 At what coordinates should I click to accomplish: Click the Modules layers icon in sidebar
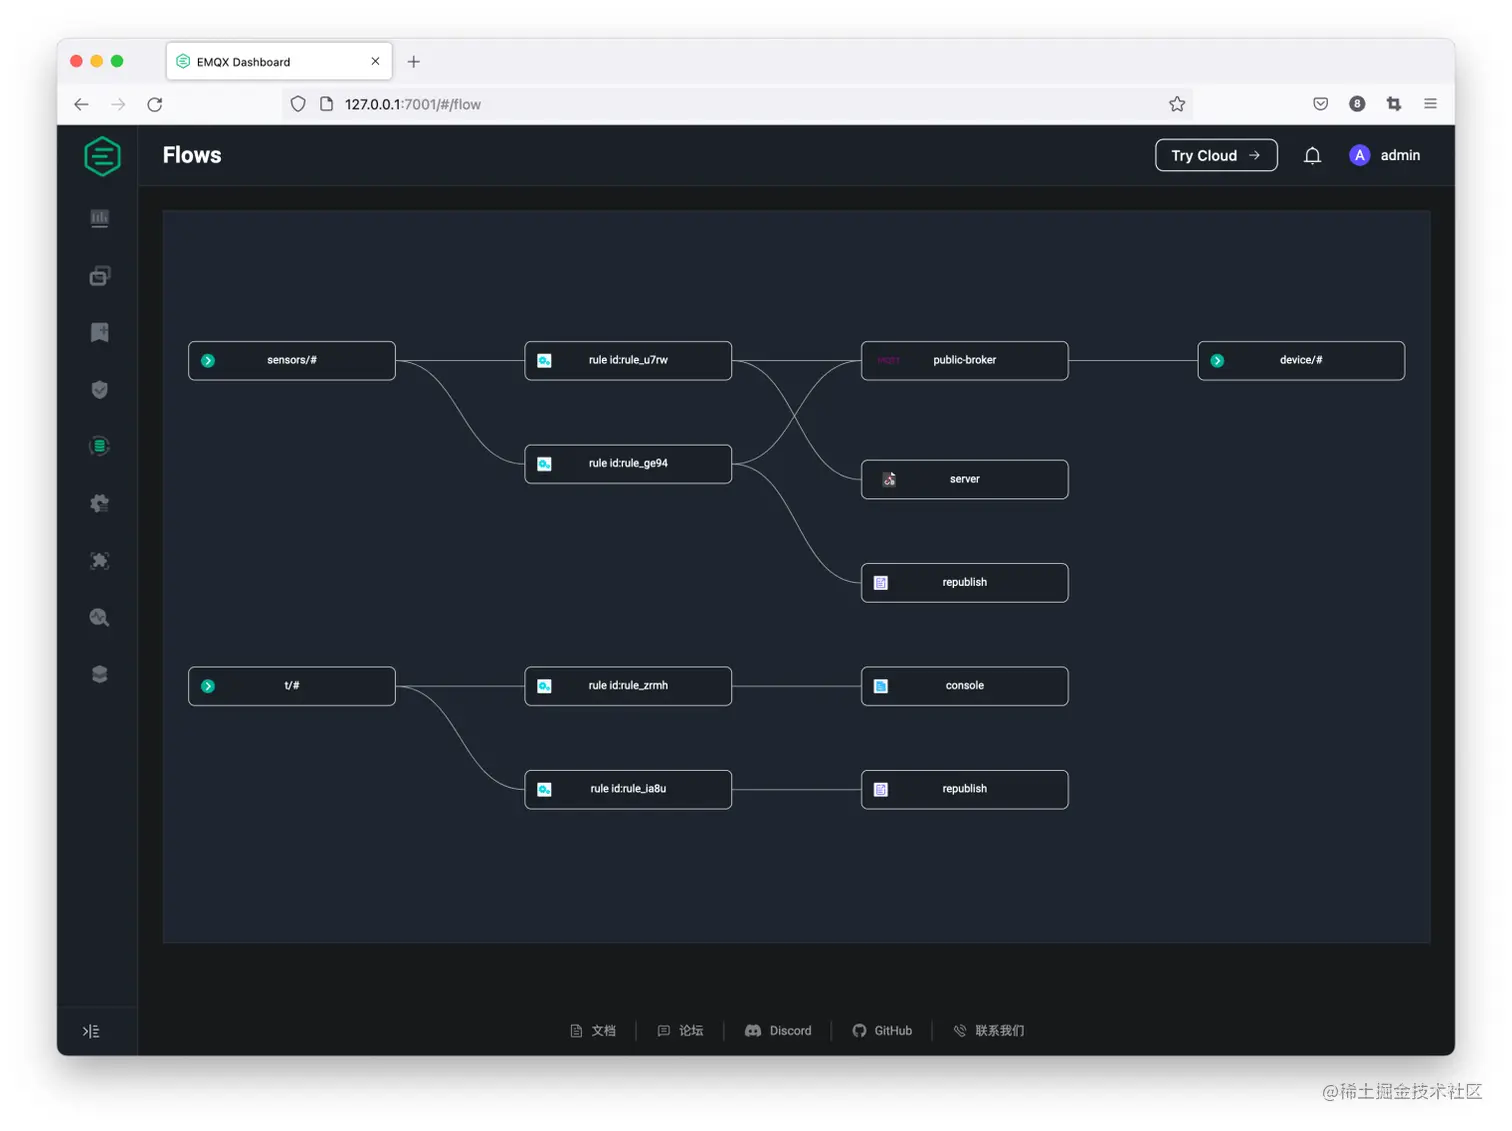point(99,674)
